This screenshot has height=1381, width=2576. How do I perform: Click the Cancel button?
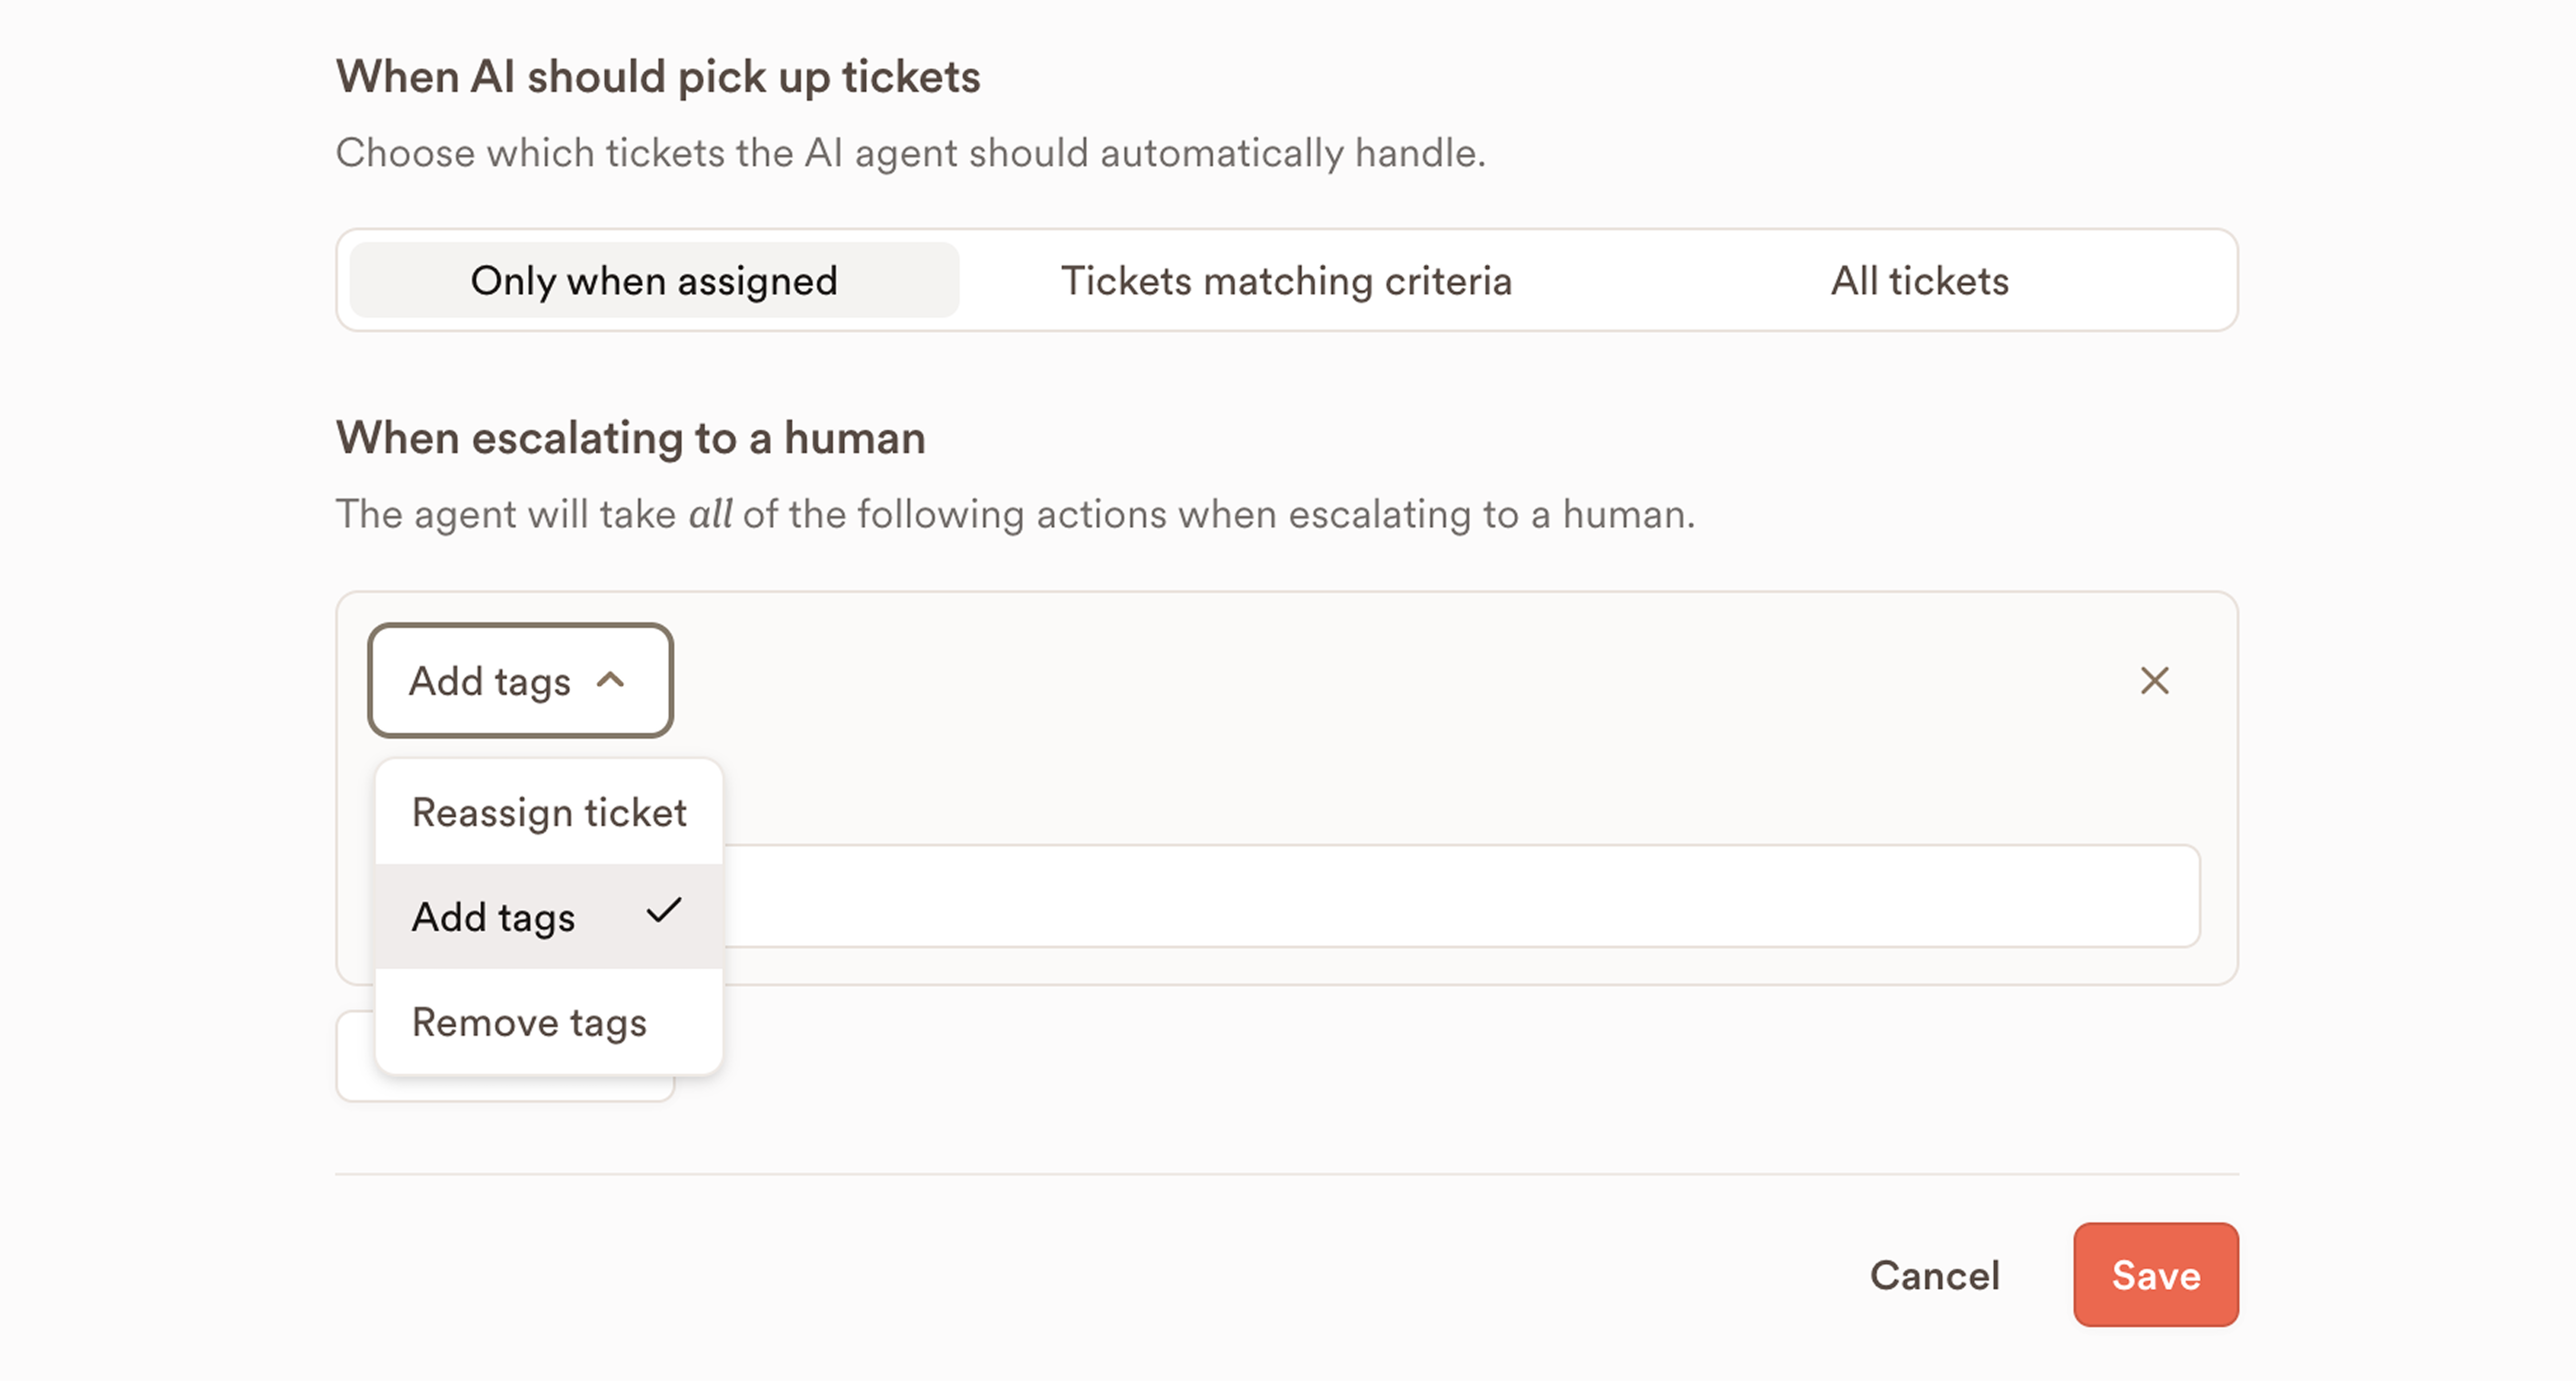[x=1934, y=1275]
